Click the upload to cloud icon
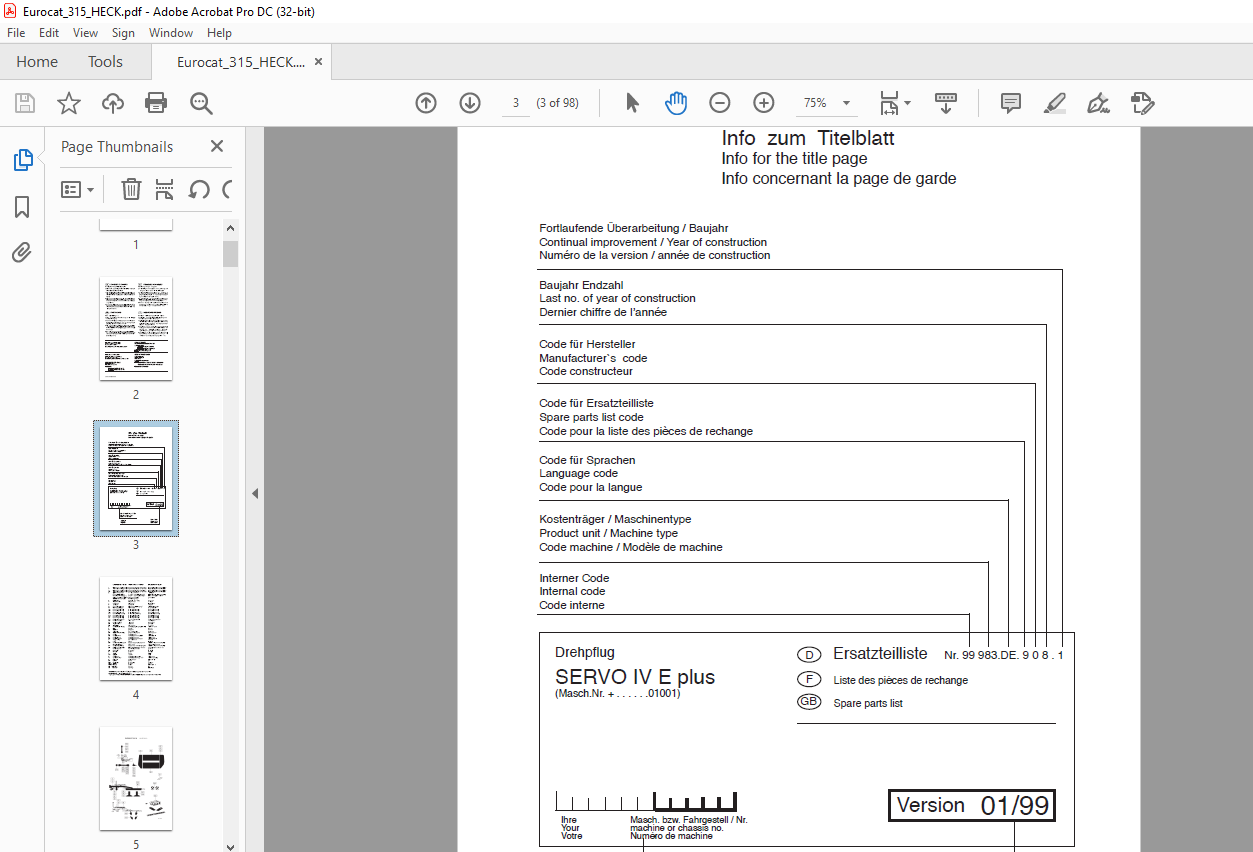The image size is (1253, 852). click(113, 103)
